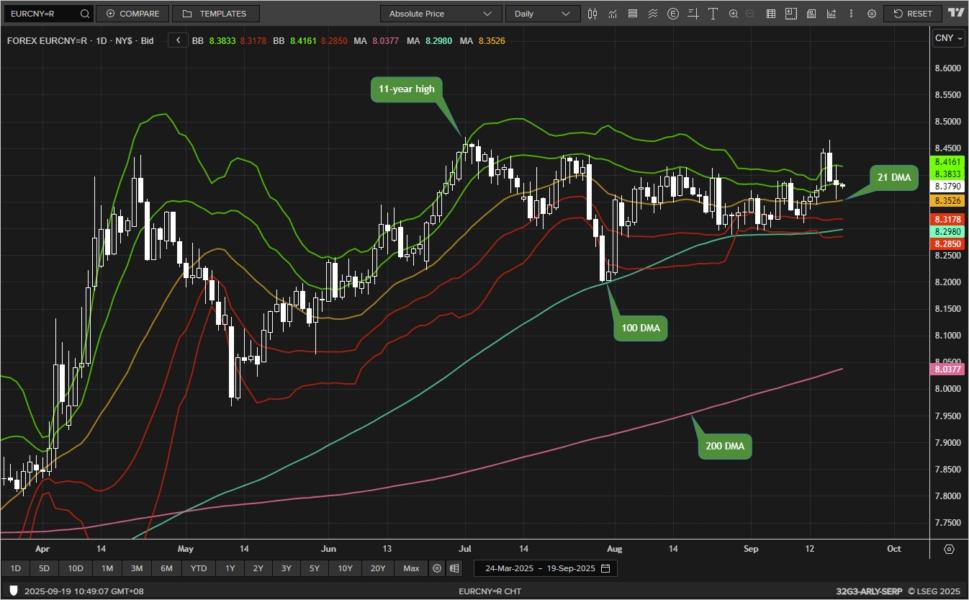Open chart settings gear in top toolbar
This screenshot has width=969, height=600.
(871, 14)
